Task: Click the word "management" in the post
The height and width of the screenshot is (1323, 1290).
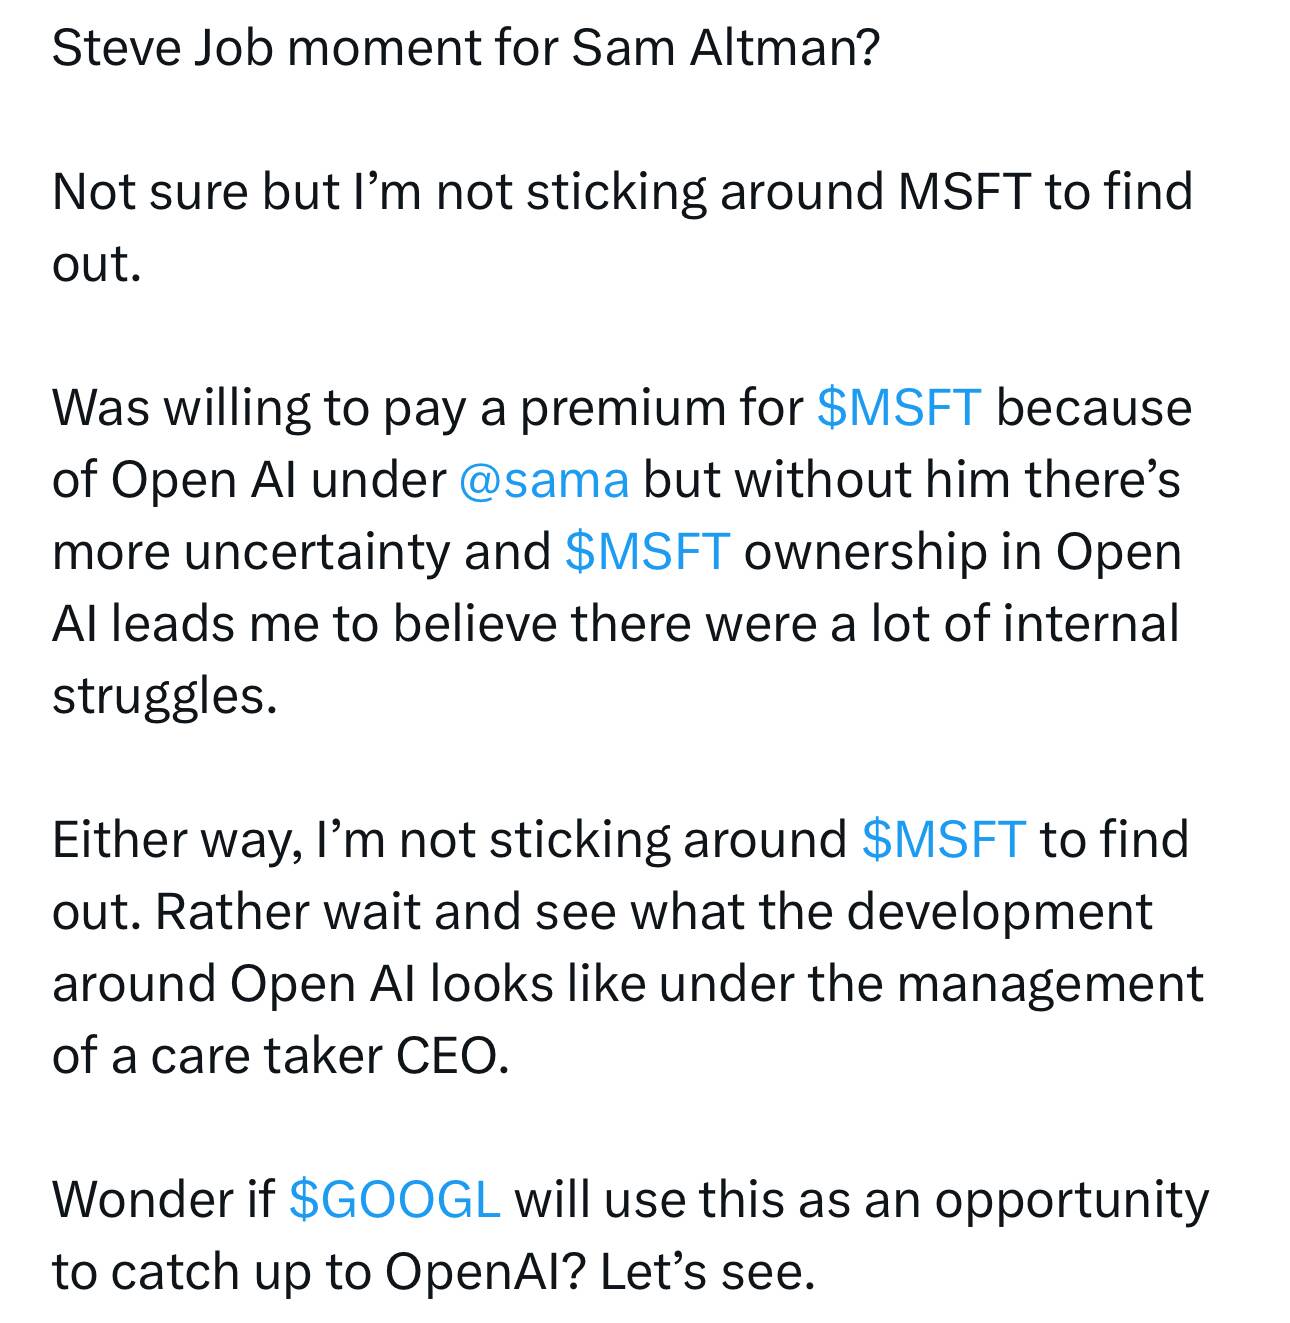Action: 1050,985
